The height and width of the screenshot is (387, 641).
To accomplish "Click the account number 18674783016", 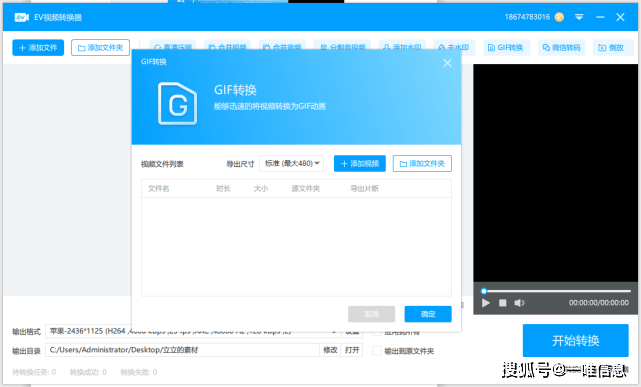I will [x=527, y=17].
